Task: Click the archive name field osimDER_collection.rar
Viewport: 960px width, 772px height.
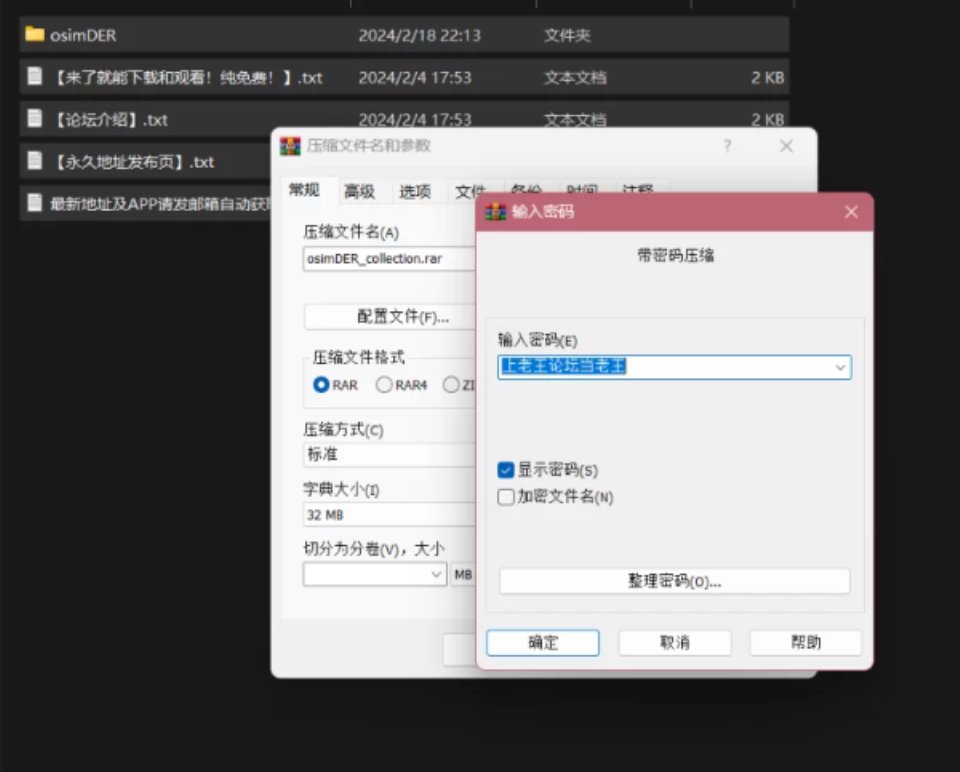Action: click(389, 258)
